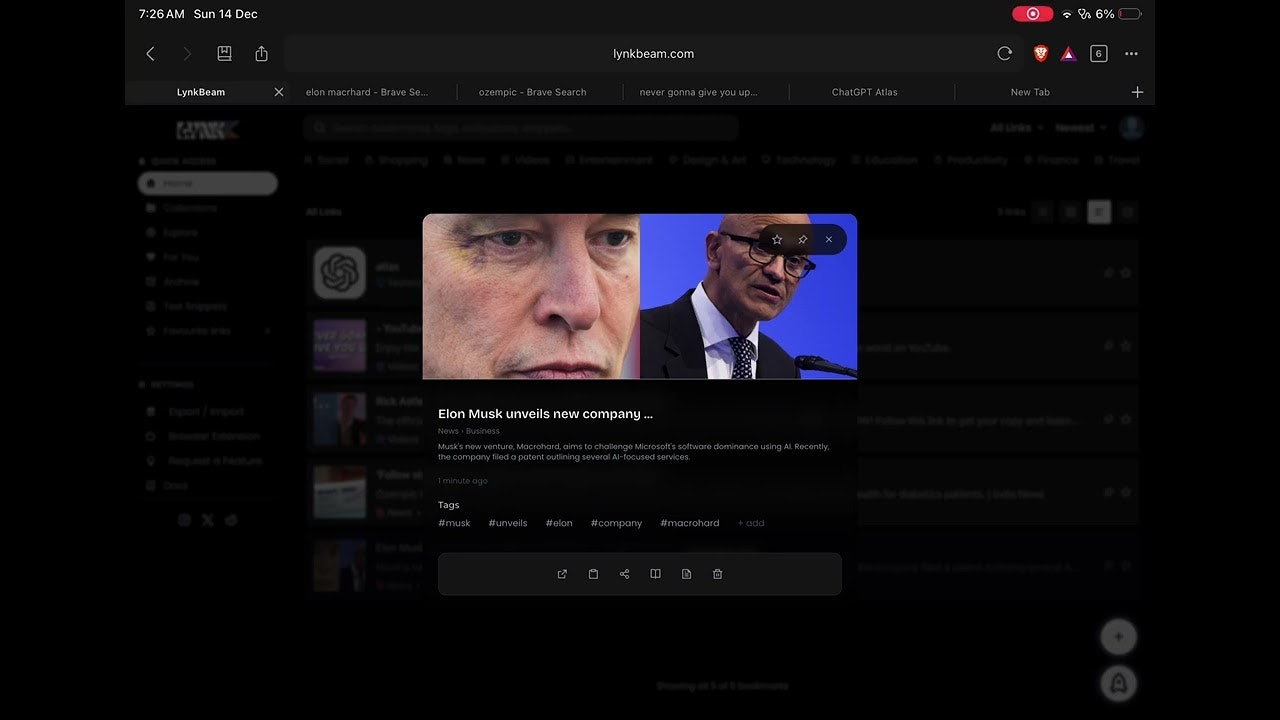The width and height of the screenshot is (1280, 720).
Task: Open Brave bookmarks book icon
Action: pos(224,54)
